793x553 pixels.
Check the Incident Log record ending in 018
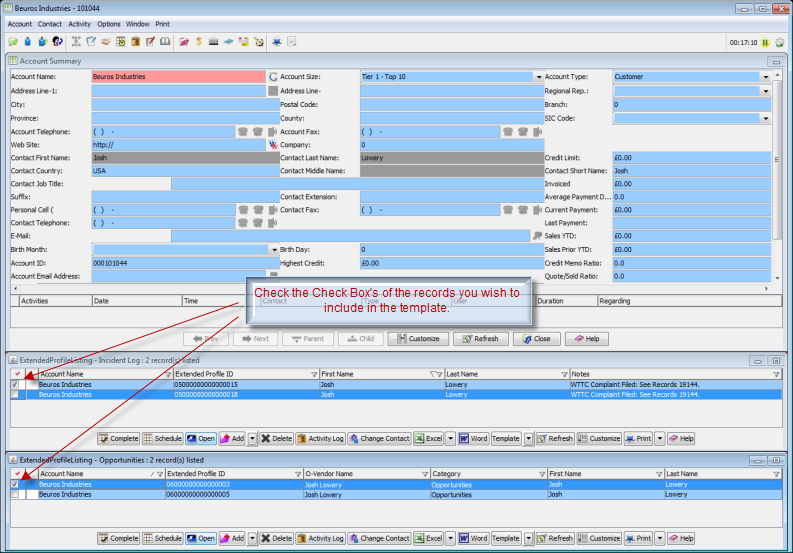[x=15, y=395]
